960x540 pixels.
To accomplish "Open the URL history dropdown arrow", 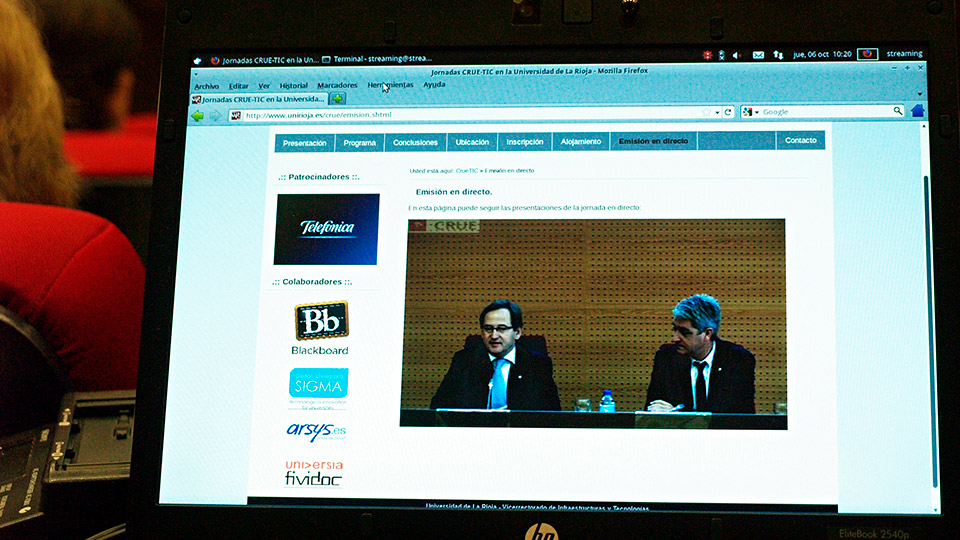I will 717,113.
